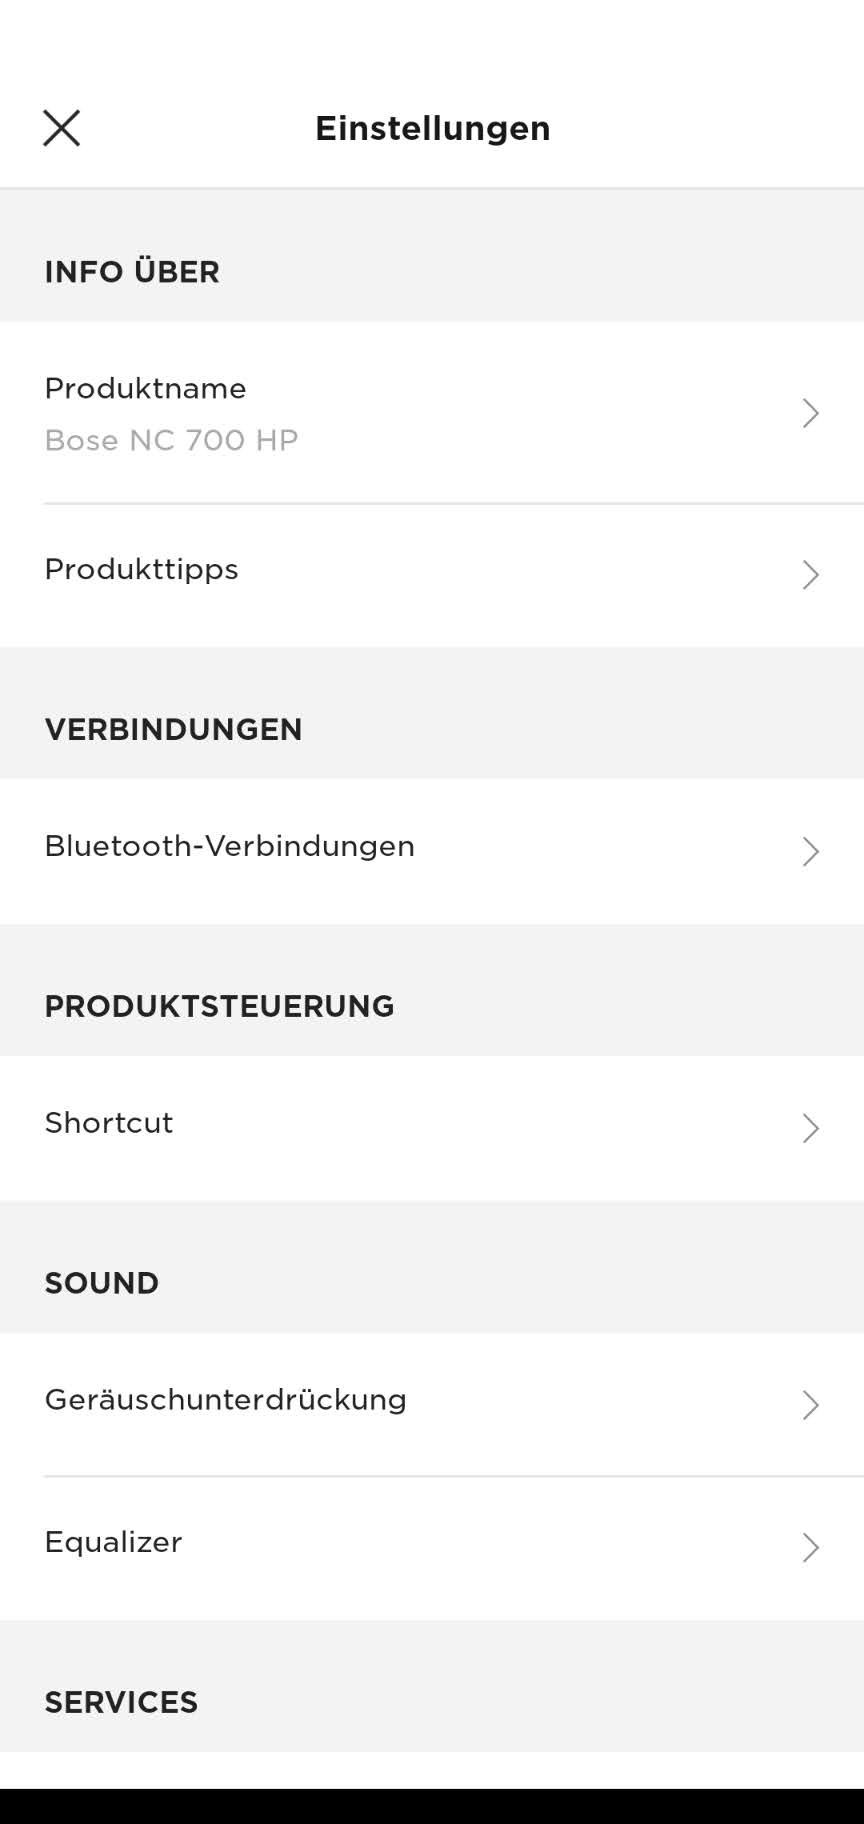Tap the chevron arrow next to Shortcut
Image resolution: width=864 pixels, height=1824 pixels.
point(810,1128)
